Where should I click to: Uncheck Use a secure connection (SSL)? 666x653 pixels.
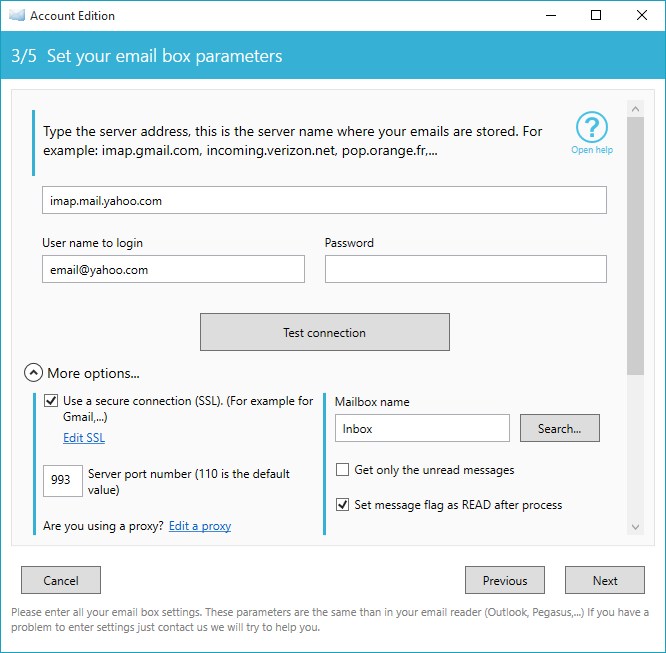(51, 401)
